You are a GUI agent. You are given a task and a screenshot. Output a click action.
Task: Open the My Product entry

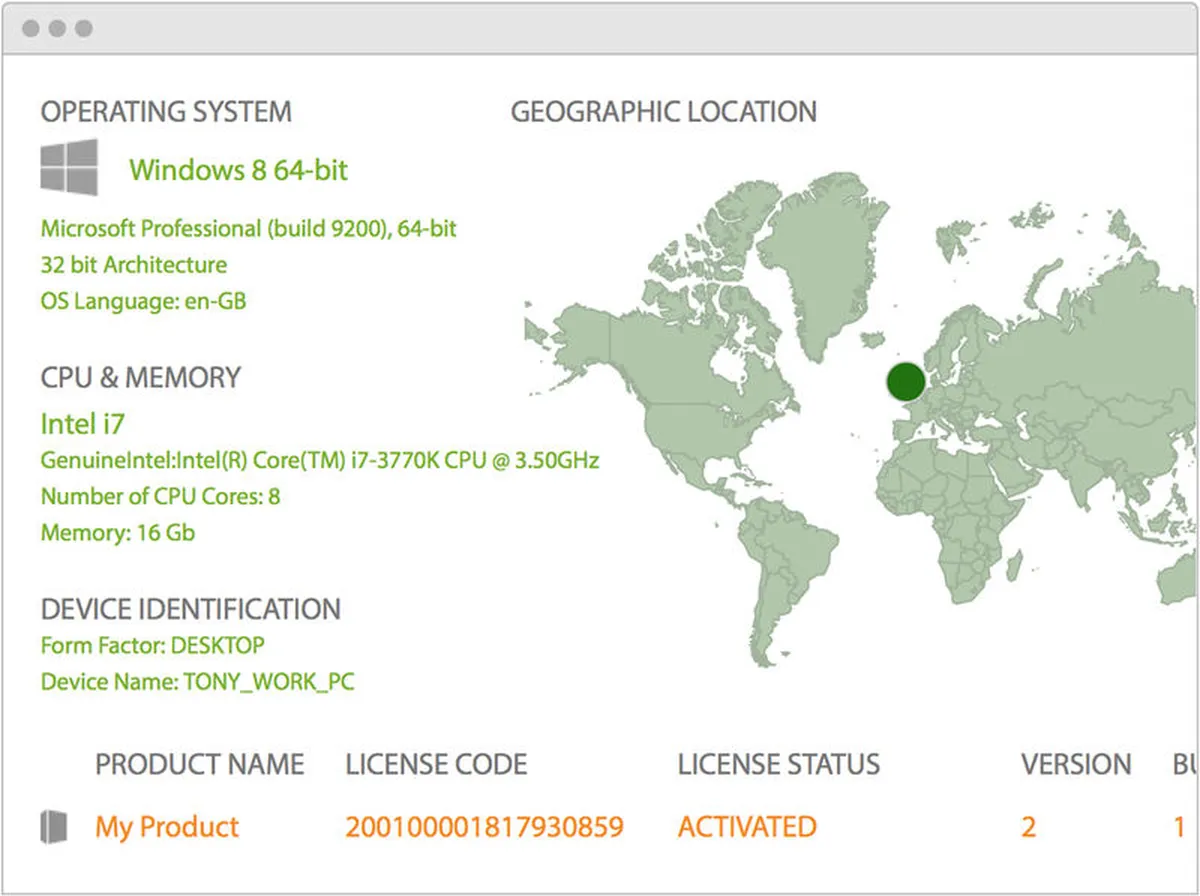[x=167, y=827]
